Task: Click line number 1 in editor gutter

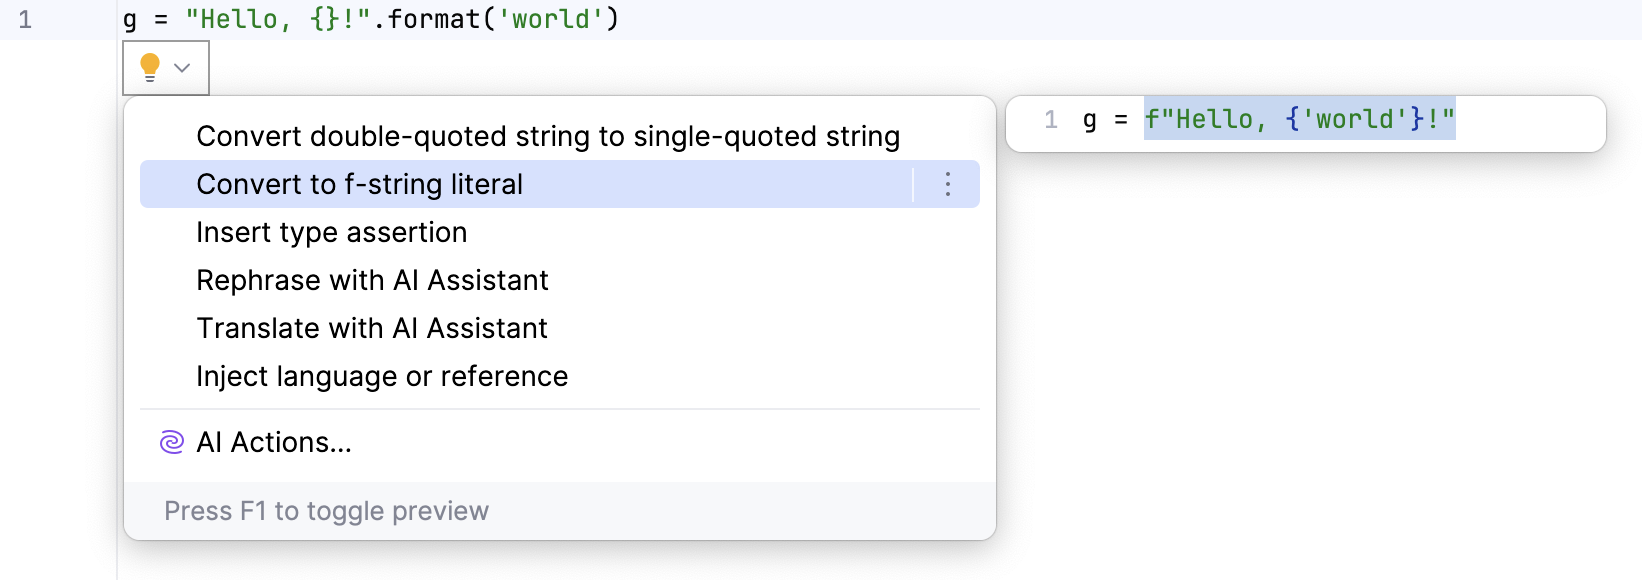Action: point(25,19)
